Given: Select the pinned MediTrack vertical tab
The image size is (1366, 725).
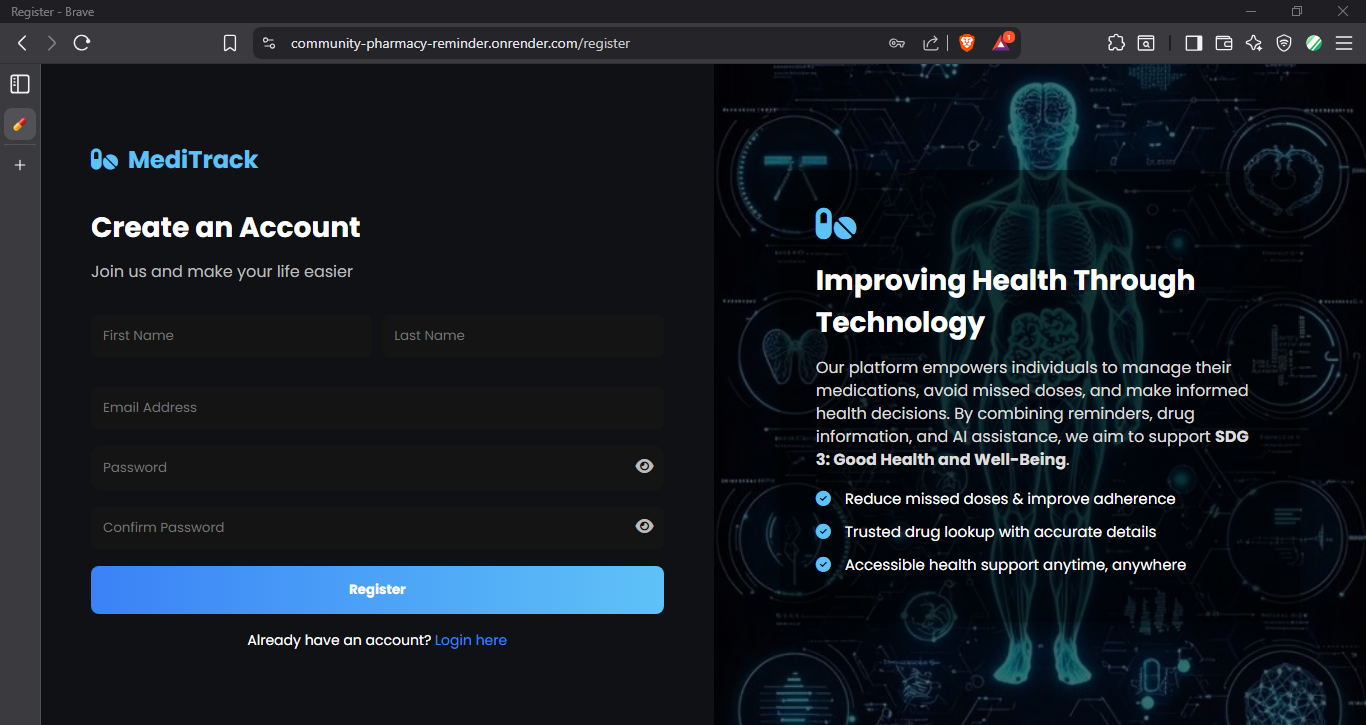Looking at the screenshot, I should tap(20, 124).
